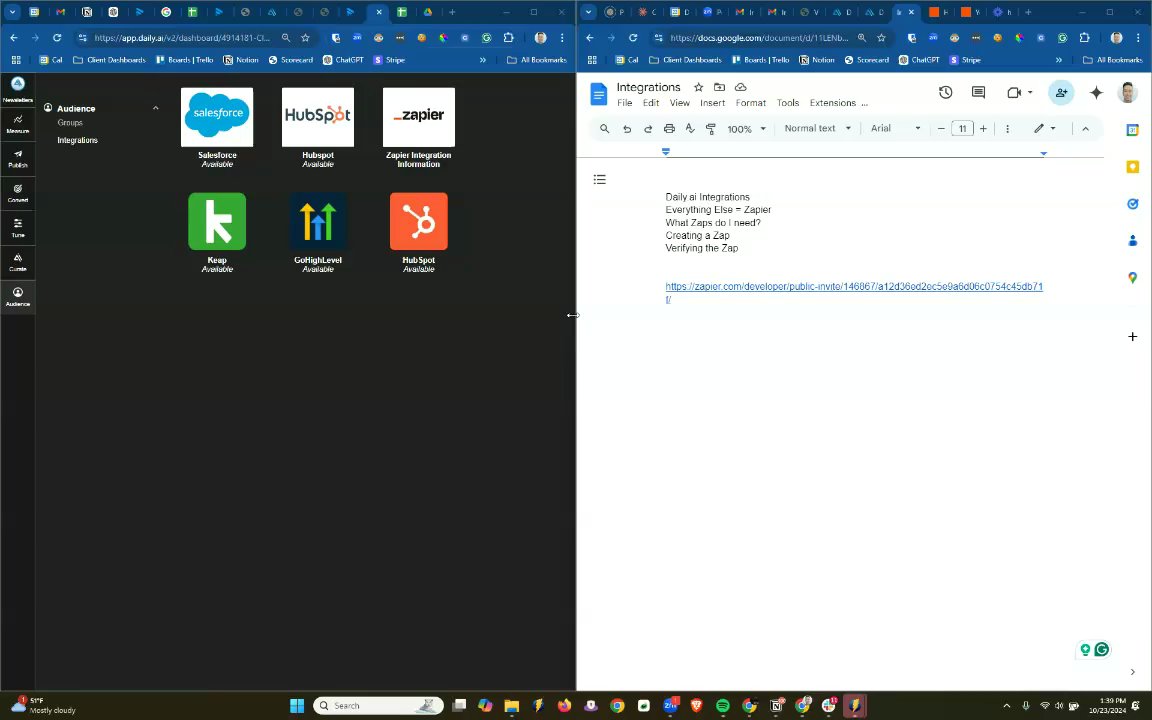Open the Measure section in sidebar
1152x720 pixels.
click(18, 124)
